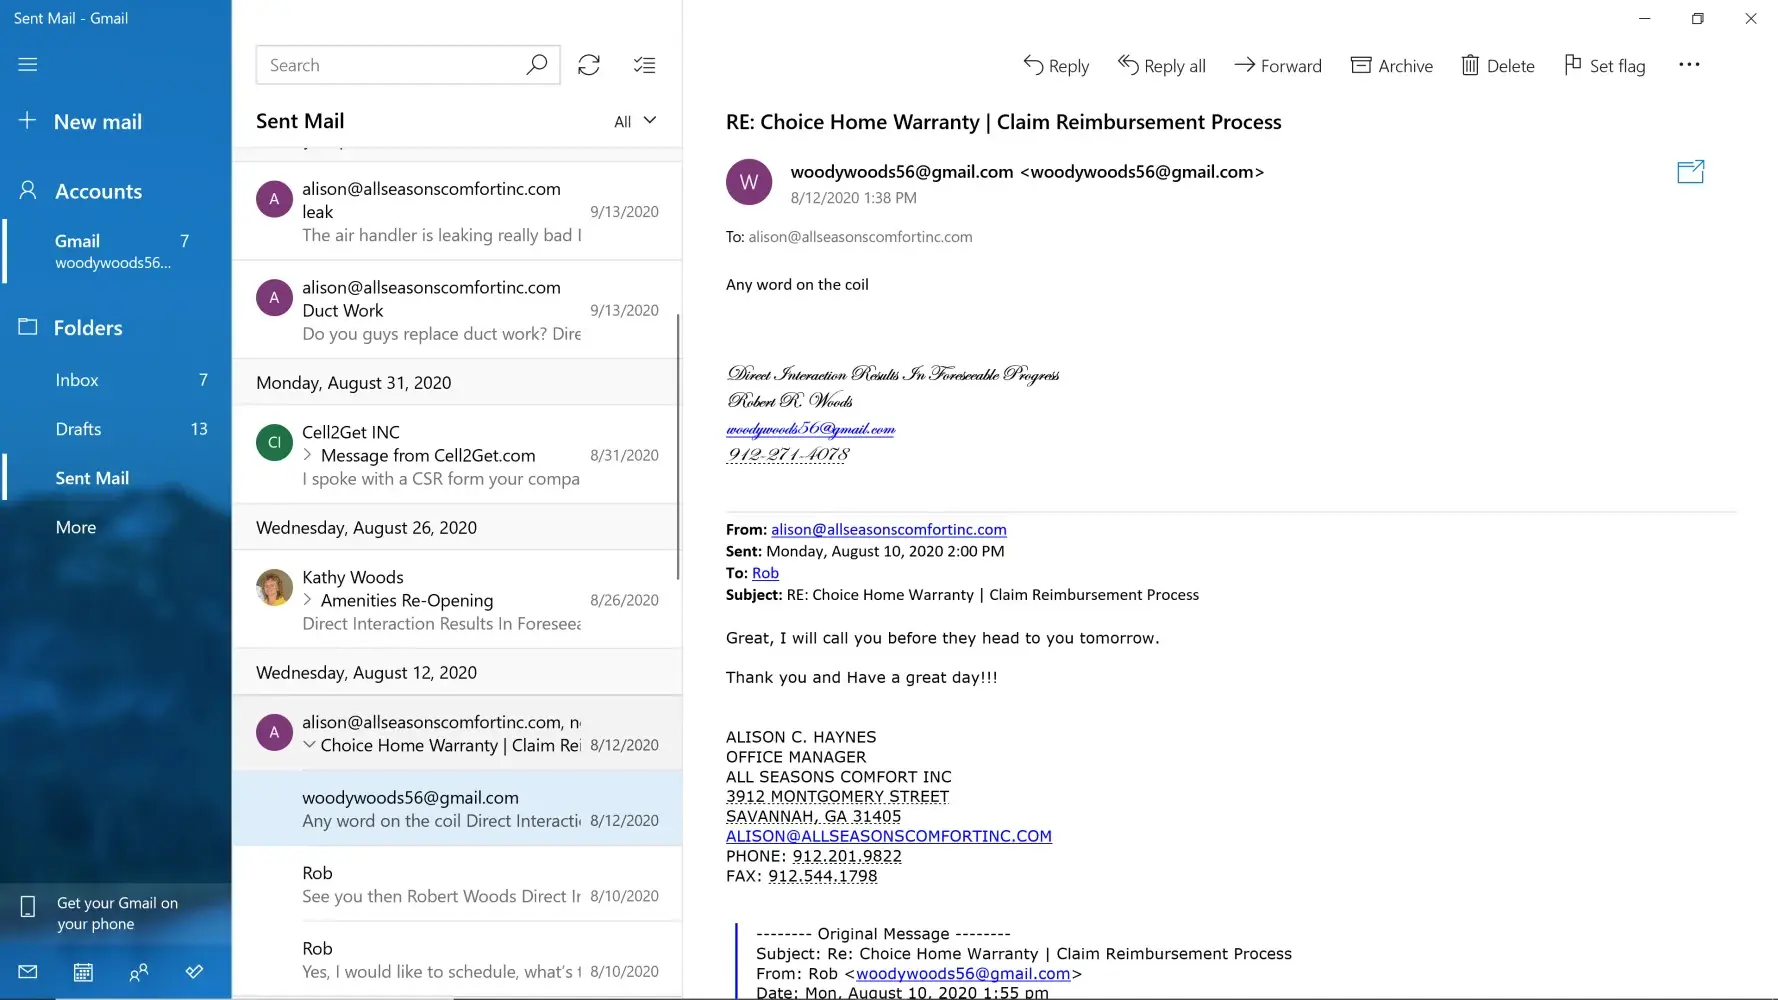
Task: Click into the Search text field
Action: pos(390,65)
